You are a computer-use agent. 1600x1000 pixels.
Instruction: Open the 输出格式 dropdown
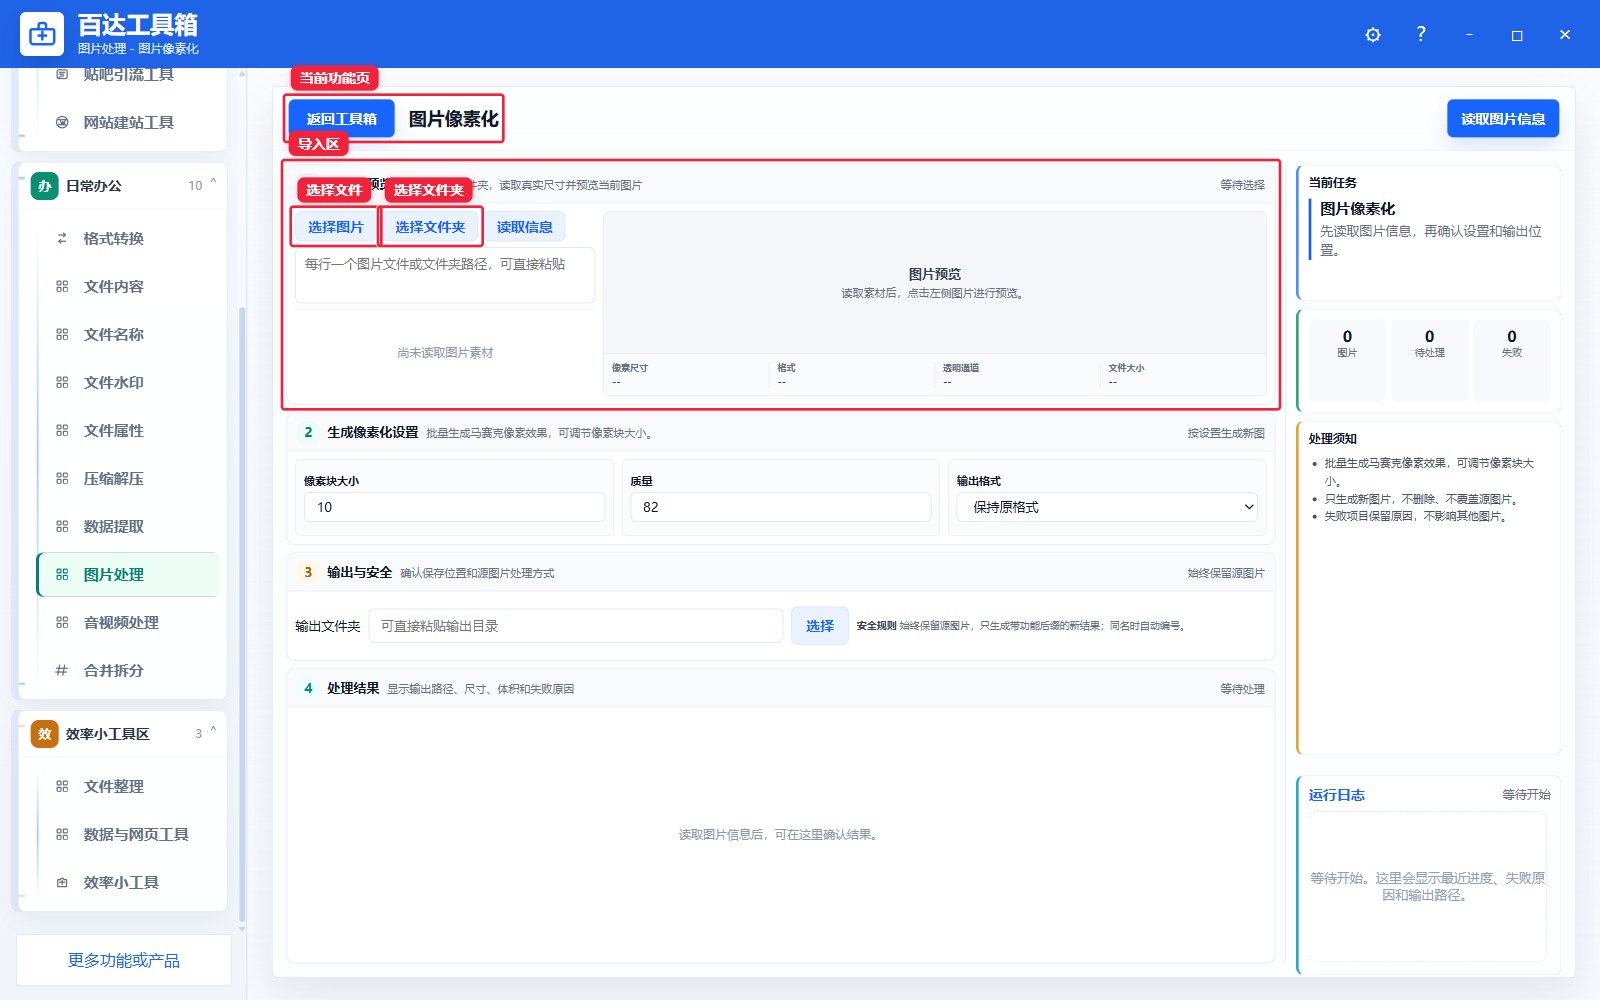tap(1107, 507)
